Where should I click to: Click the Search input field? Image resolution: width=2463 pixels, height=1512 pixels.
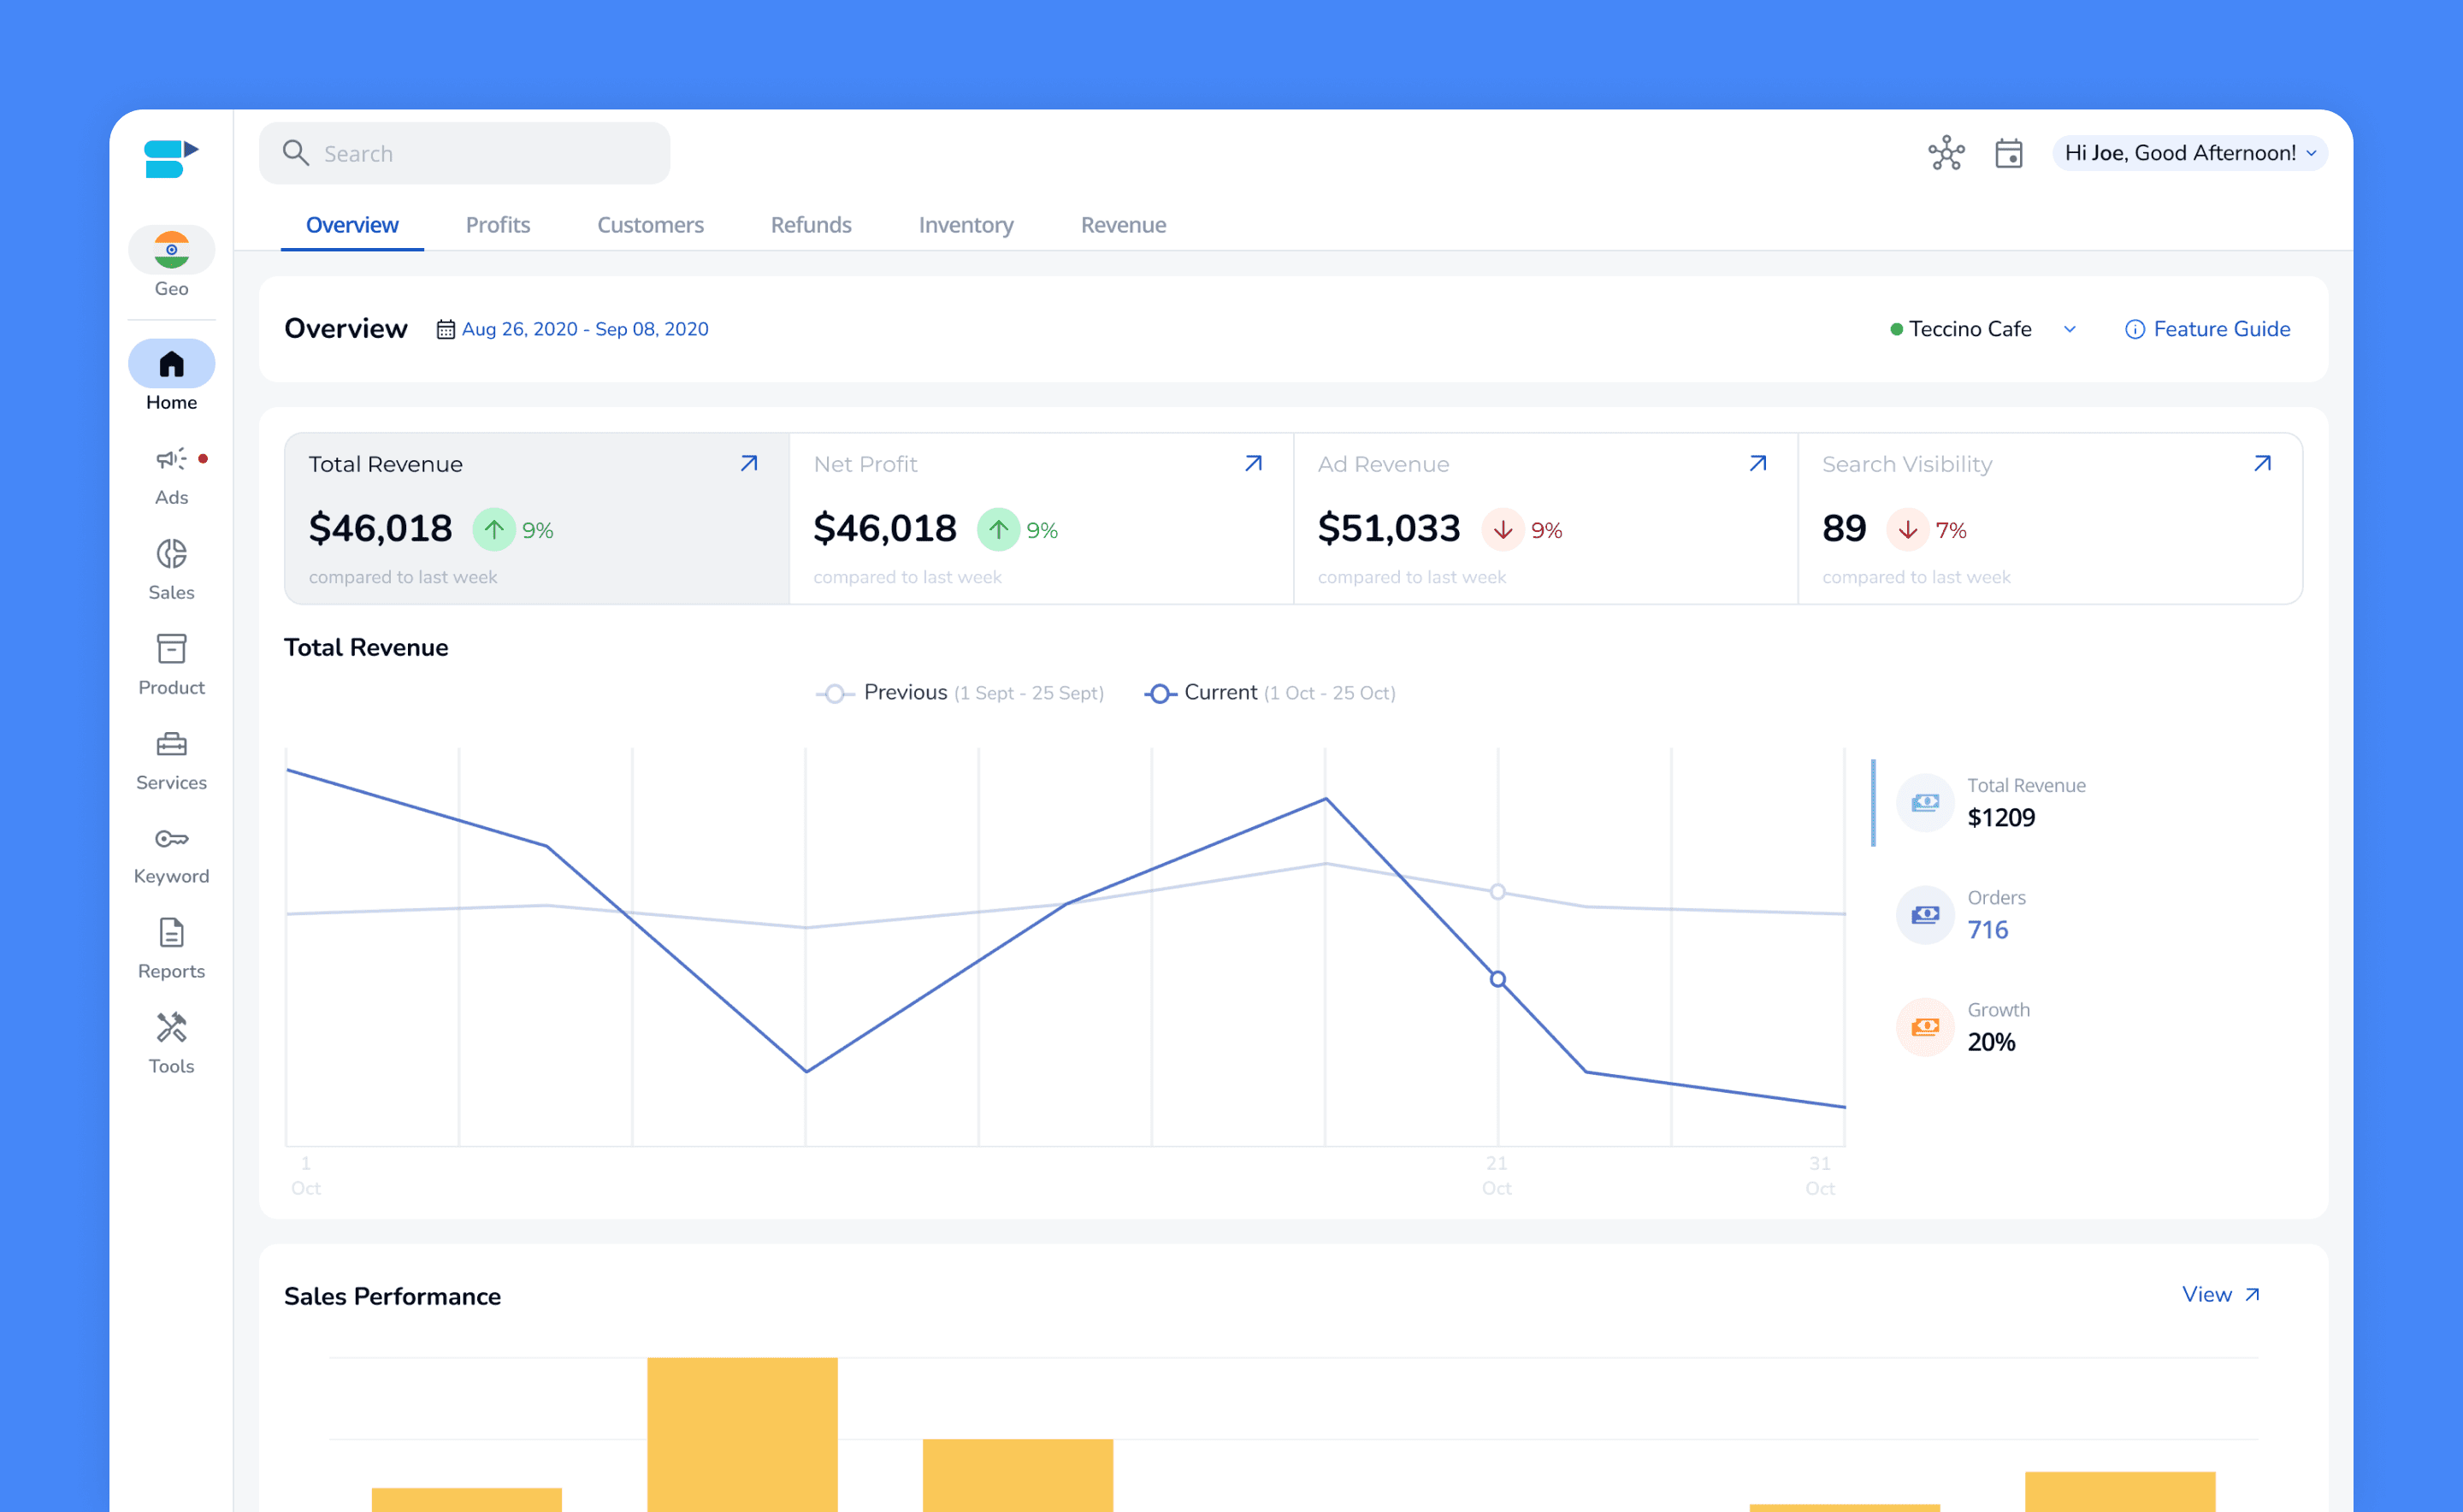pyautogui.click(x=480, y=153)
